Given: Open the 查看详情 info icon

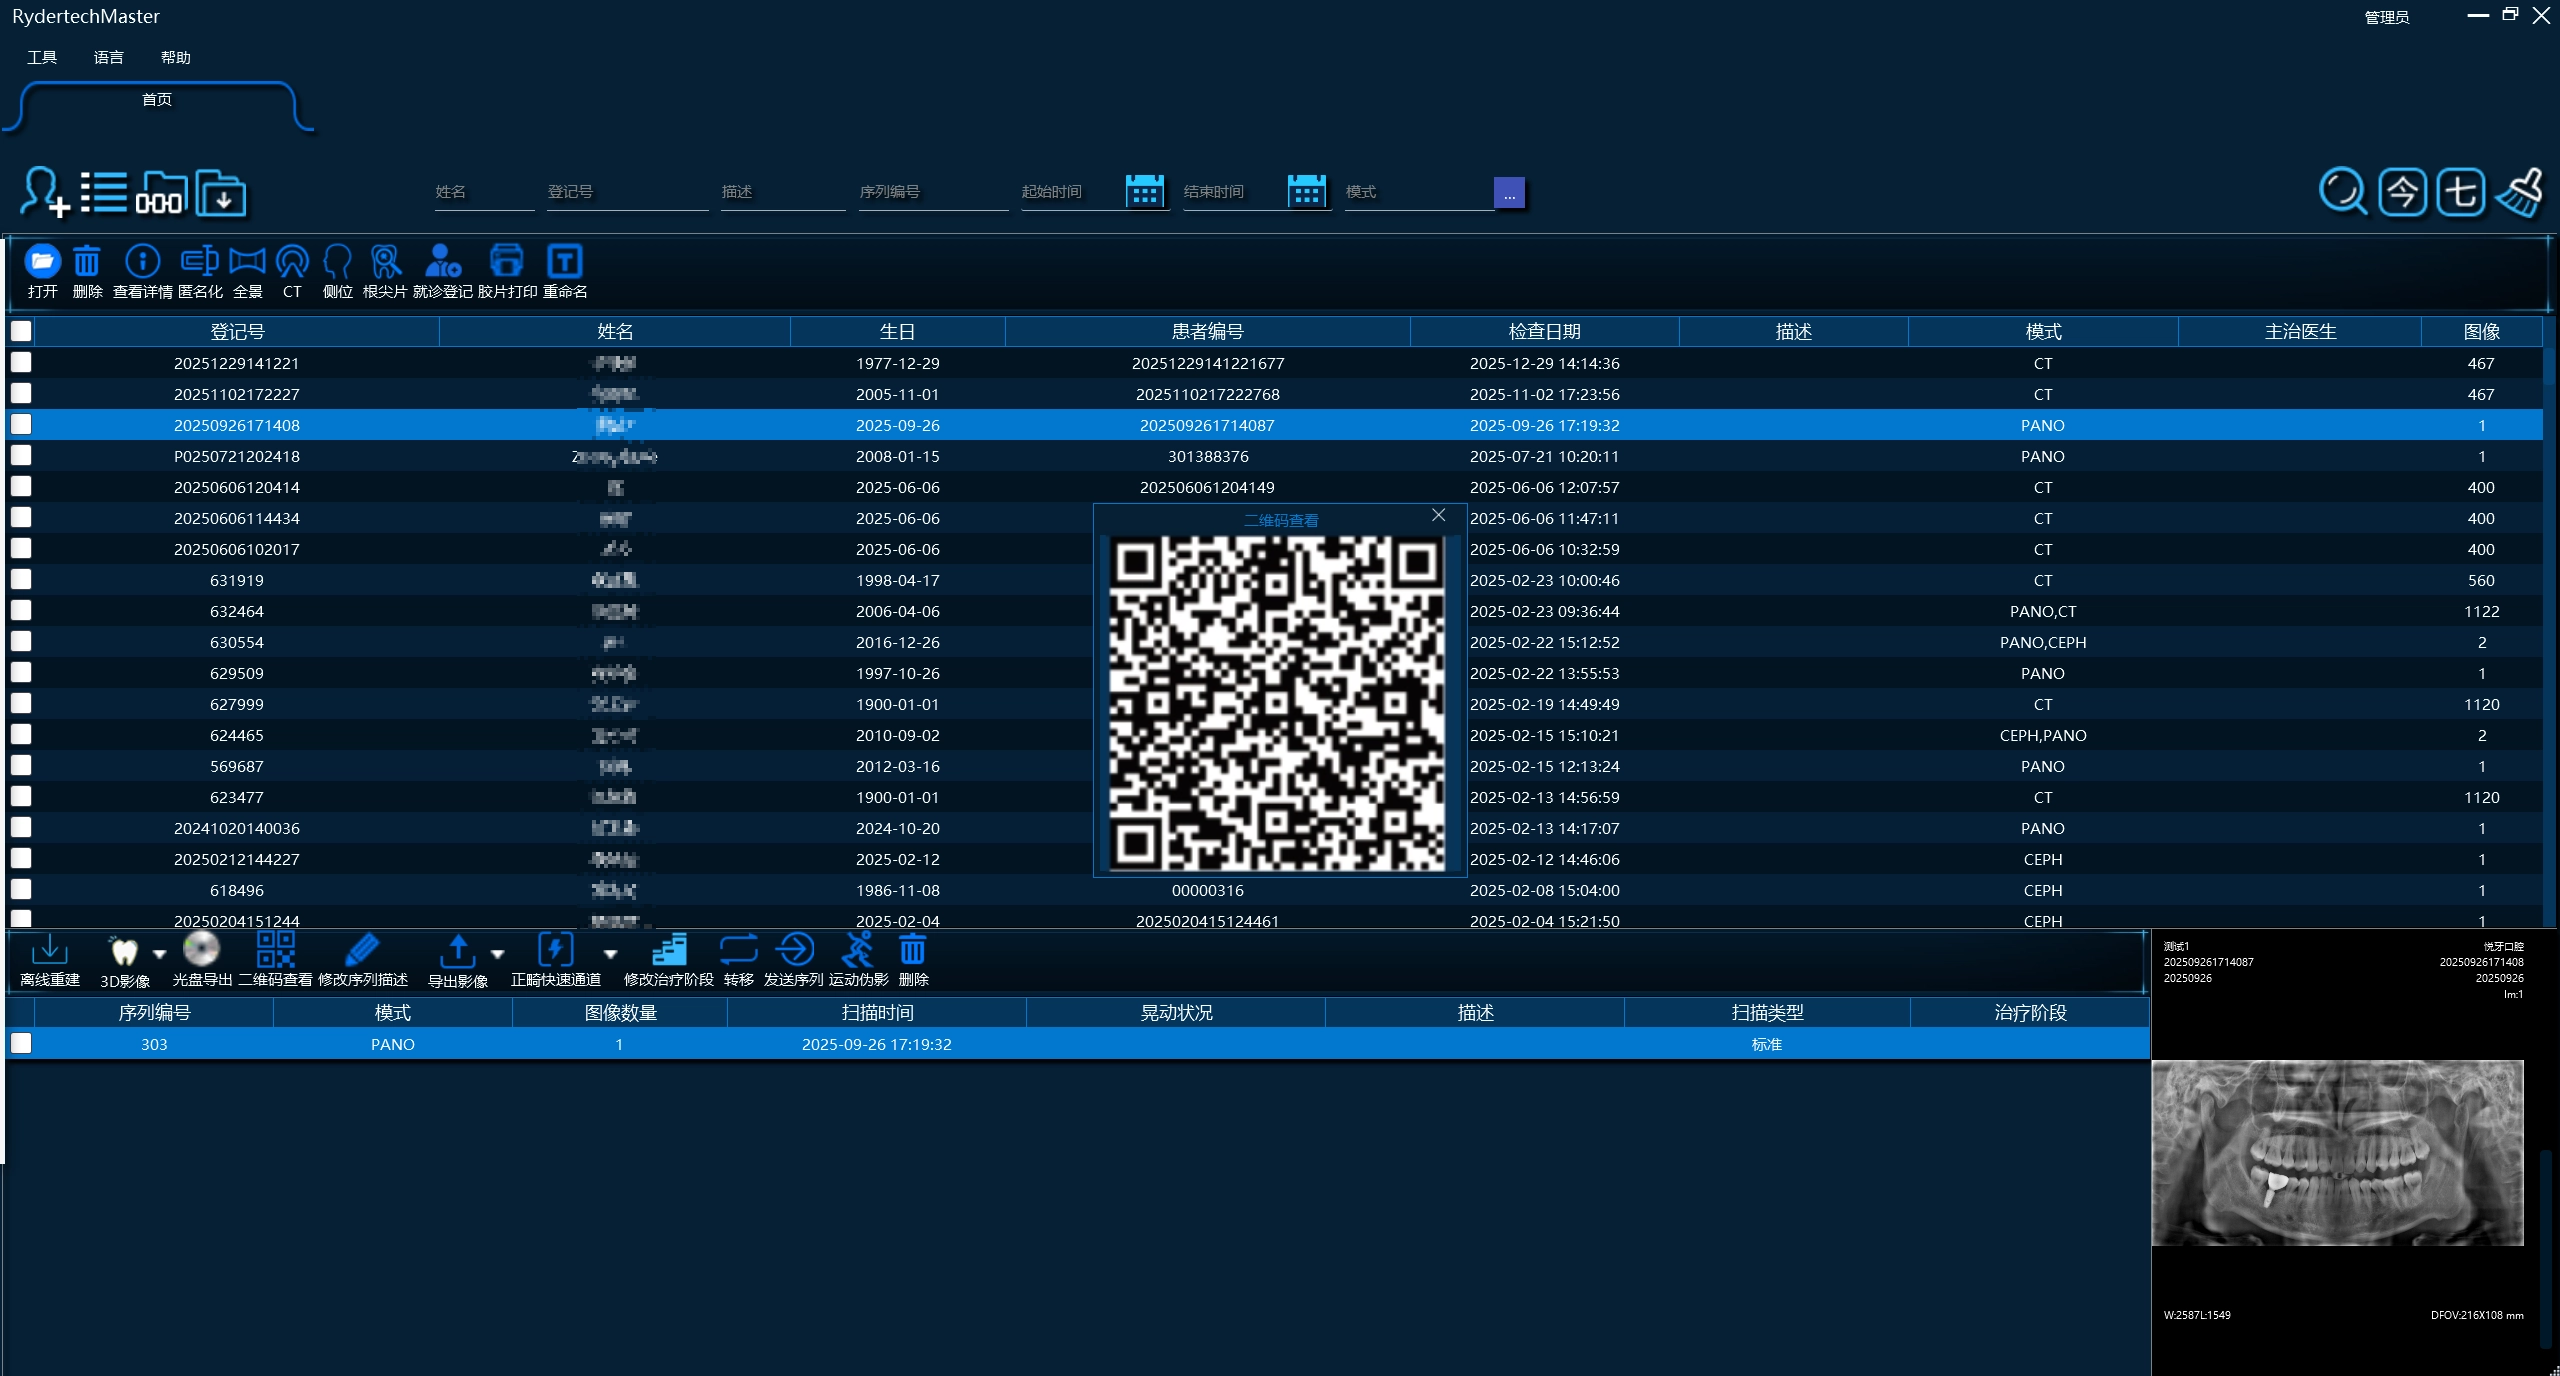Looking at the screenshot, I should [142, 261].
